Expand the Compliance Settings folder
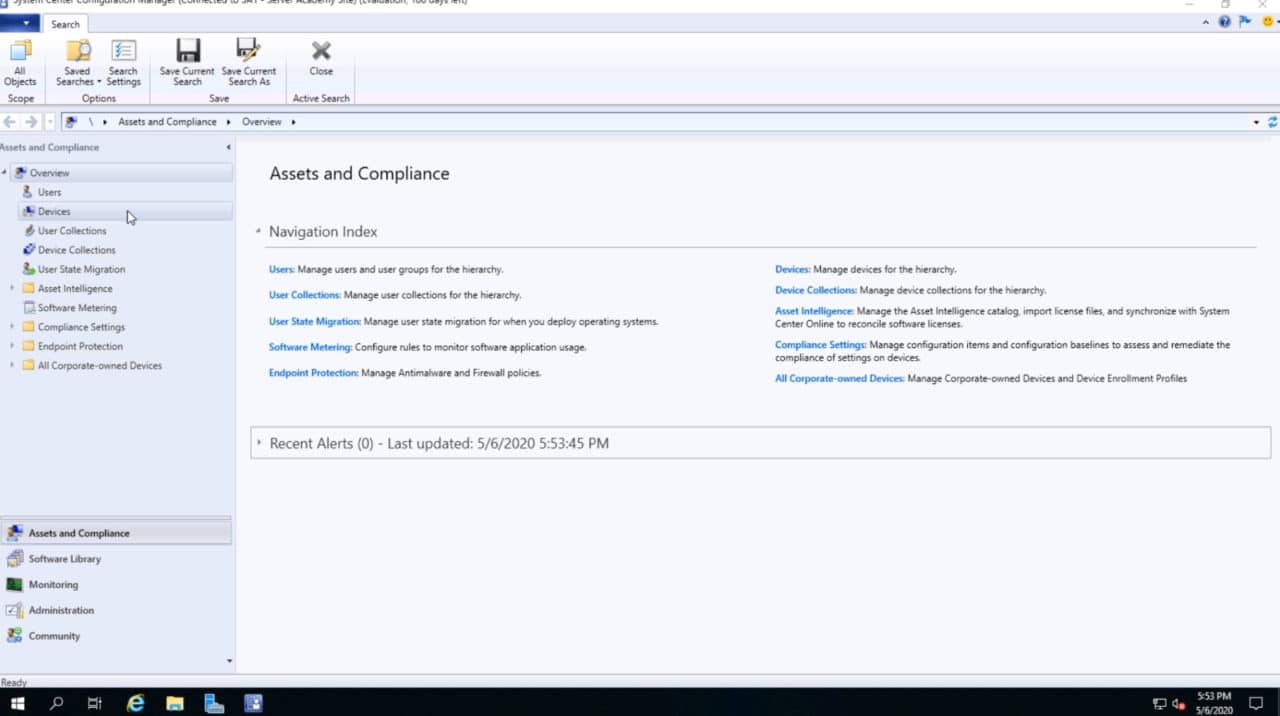This screenshot has width=1280, height=716. (12, 327)
